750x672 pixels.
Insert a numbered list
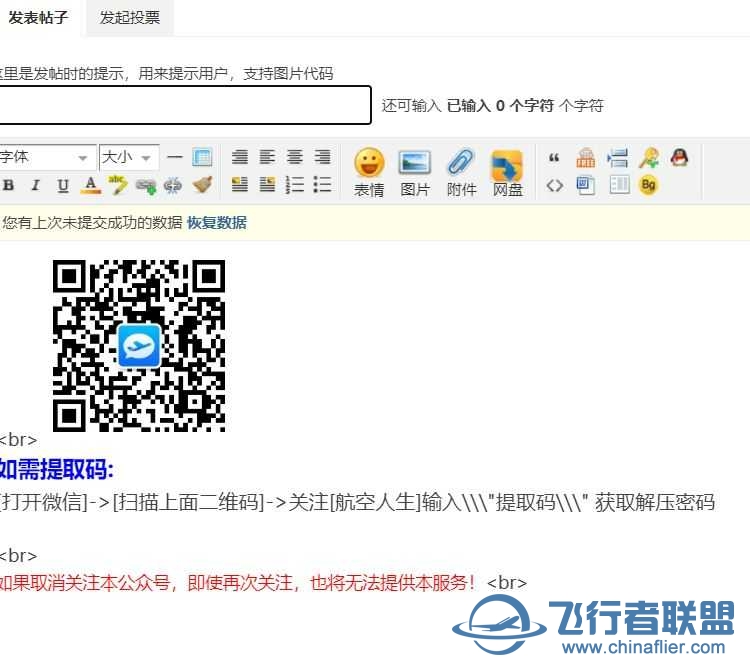coord(295,185)
